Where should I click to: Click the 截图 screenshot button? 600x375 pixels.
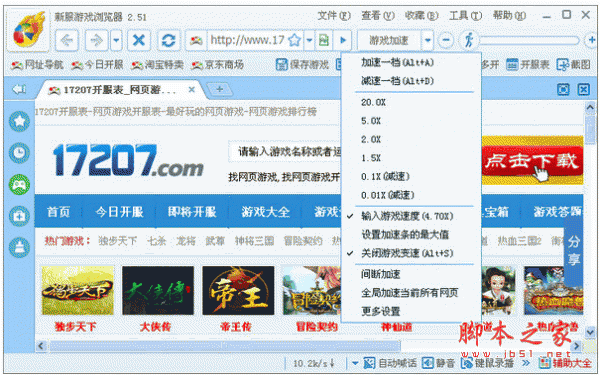(574, 65)
